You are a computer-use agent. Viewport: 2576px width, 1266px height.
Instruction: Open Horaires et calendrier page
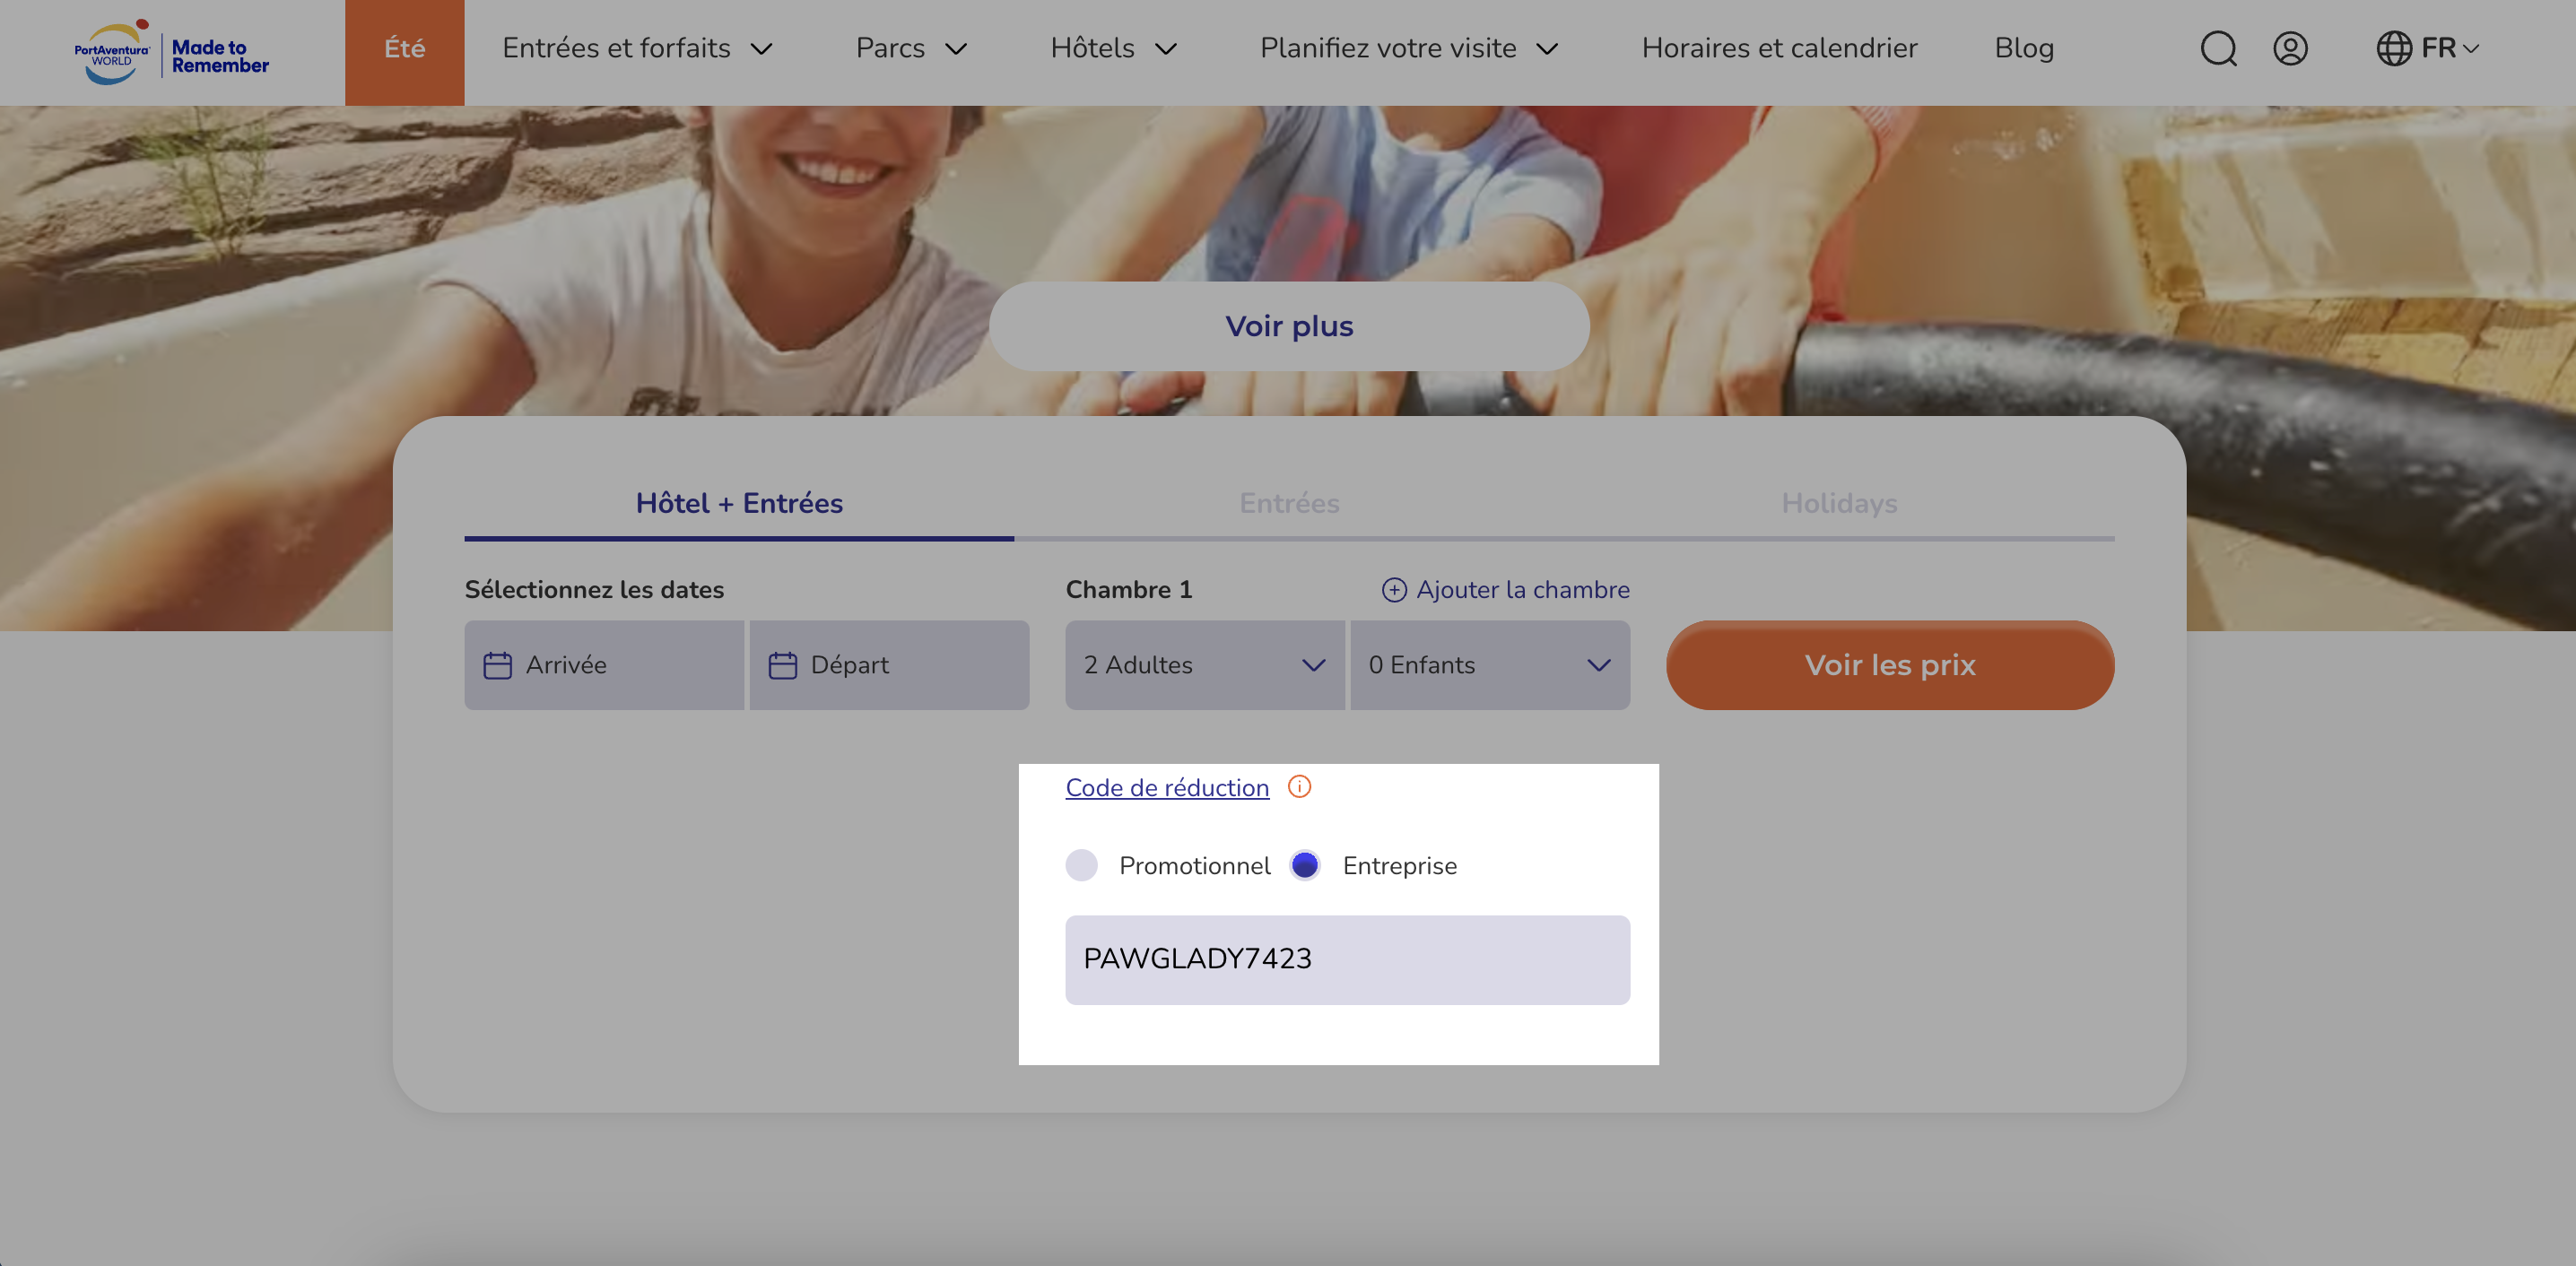(x=1779, y=48)
